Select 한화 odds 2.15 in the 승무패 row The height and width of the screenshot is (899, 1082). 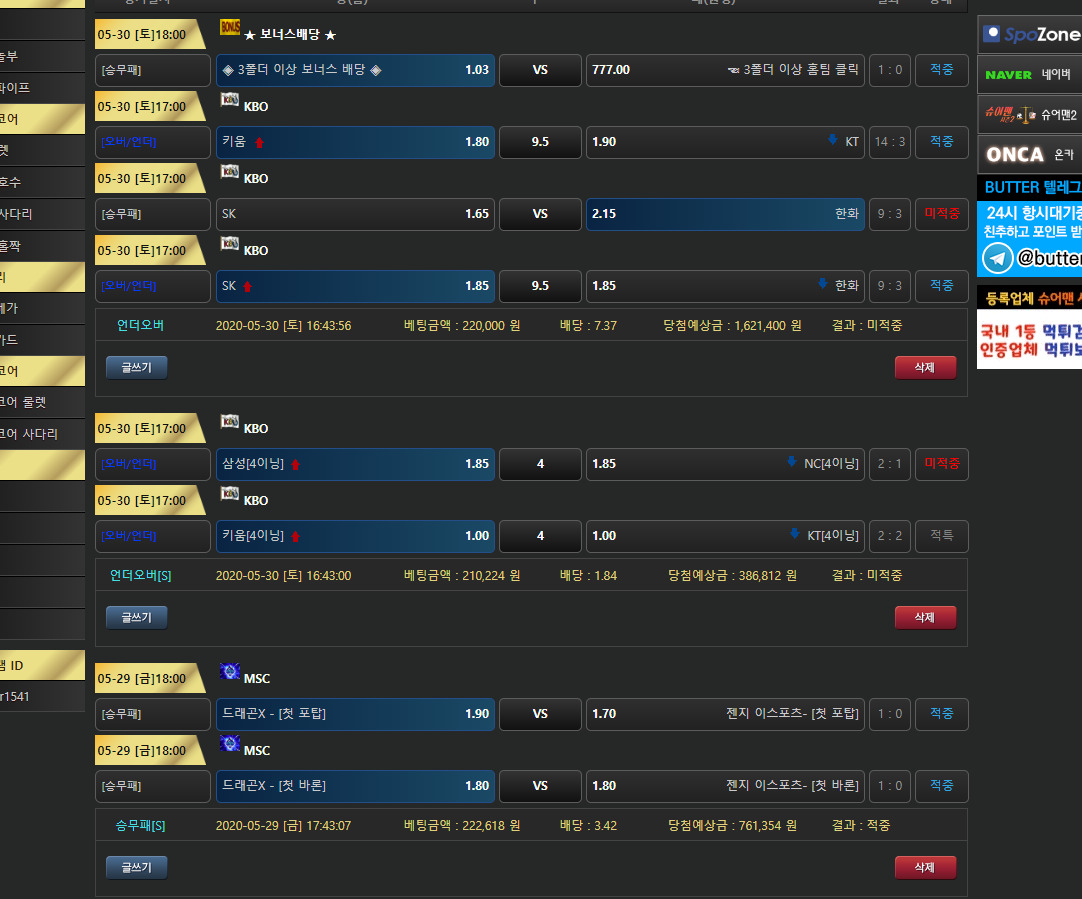(x=724, y=214)
